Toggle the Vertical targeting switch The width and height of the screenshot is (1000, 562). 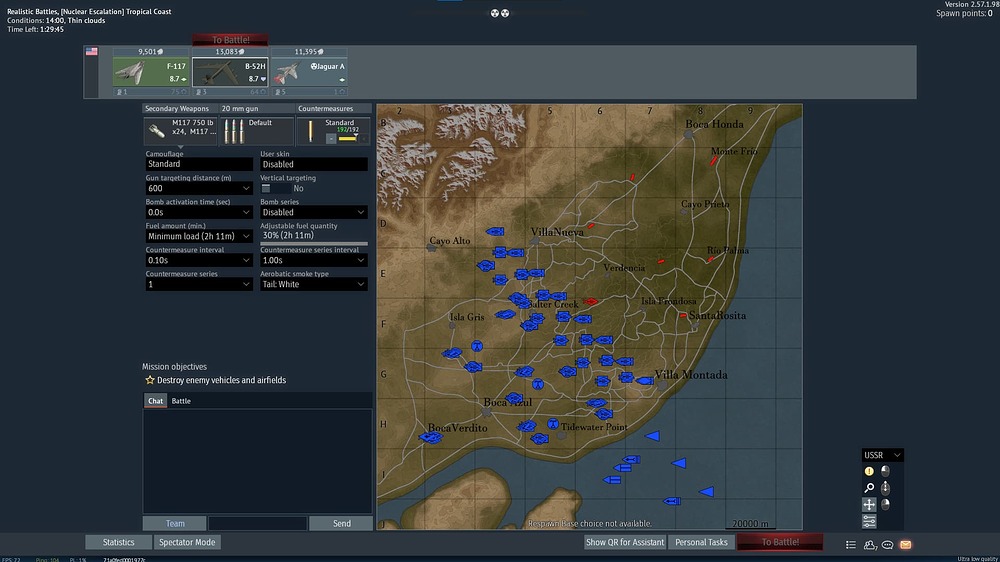tap(275, 188)
